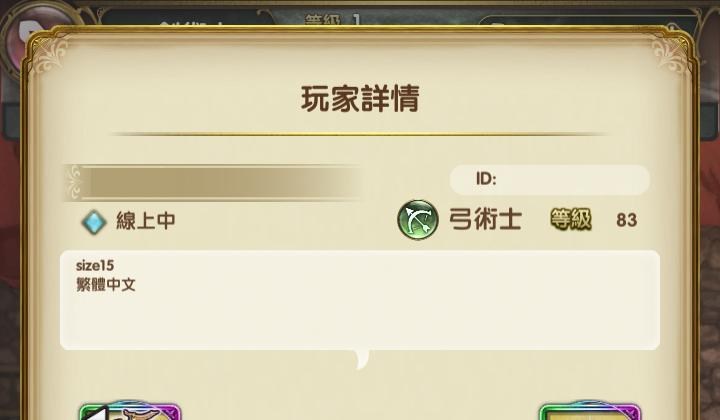The width and height of the screenshot is (720, 420).
Task: Click the gold divider line below the title
Action: [360, 134]
